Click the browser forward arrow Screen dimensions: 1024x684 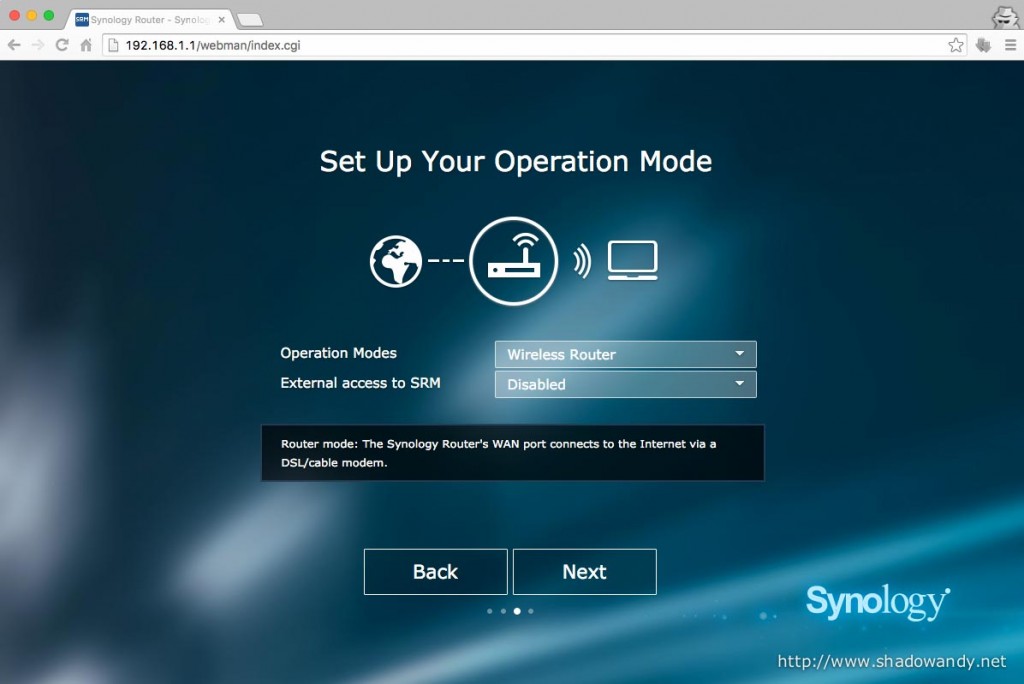(38, 45)
